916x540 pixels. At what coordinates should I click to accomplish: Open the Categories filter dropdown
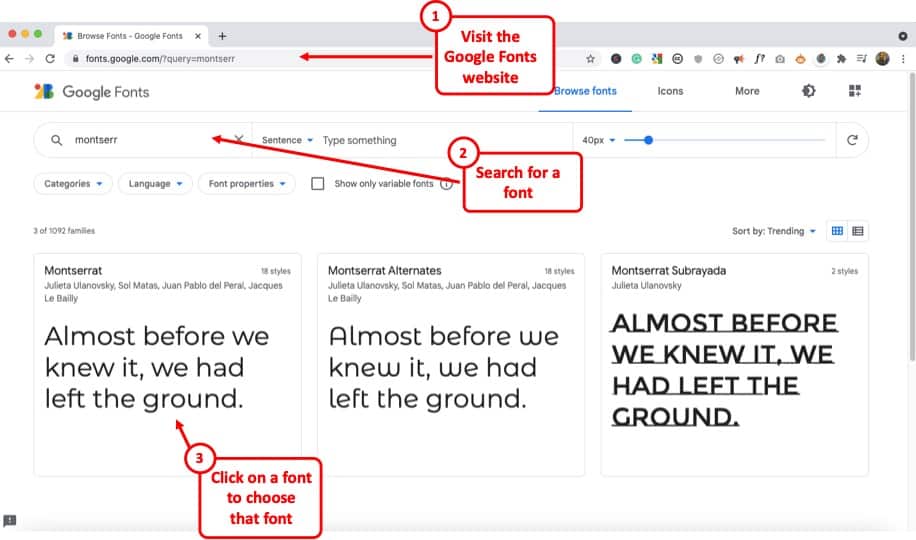pos(73,184)
